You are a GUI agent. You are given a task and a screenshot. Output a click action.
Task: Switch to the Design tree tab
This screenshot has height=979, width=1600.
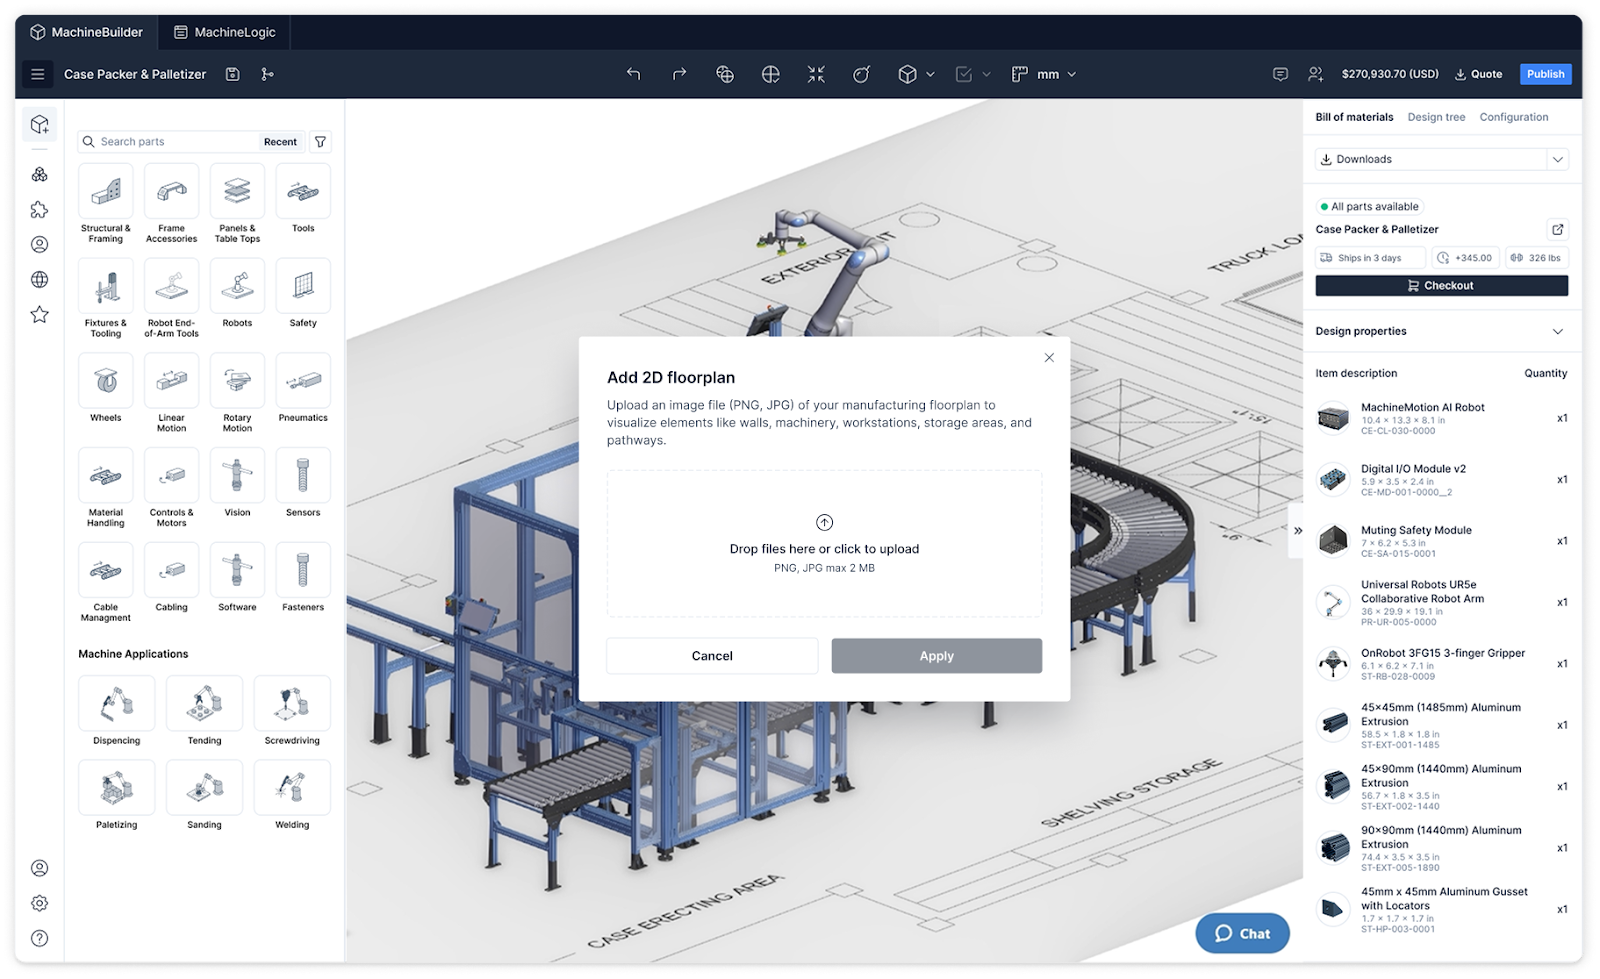tap(1436, 117)
